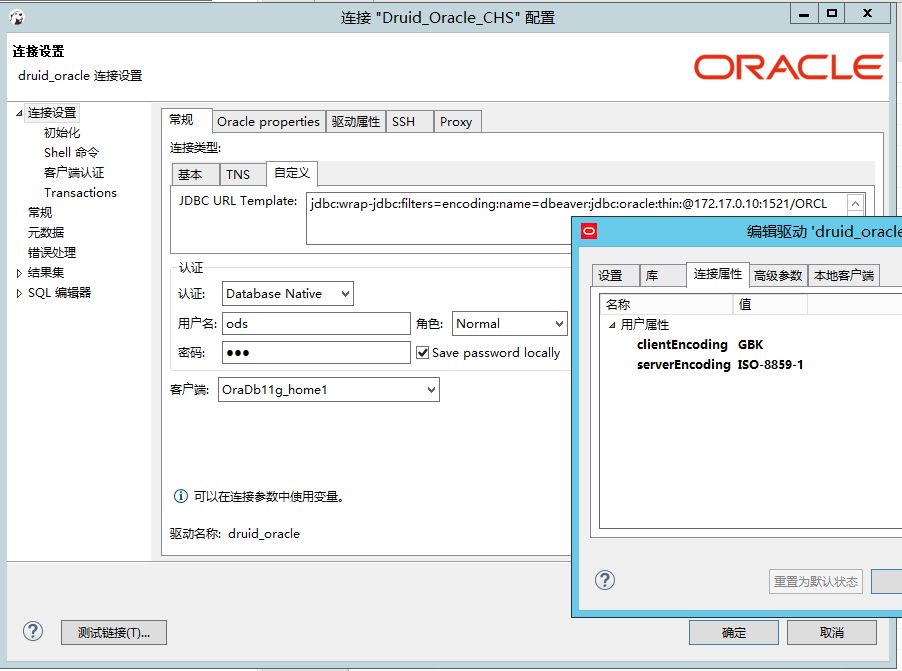The image size is (902, 671).
Task: Open the 高级参数 tab in driver dialog
Action: point(778,276)
